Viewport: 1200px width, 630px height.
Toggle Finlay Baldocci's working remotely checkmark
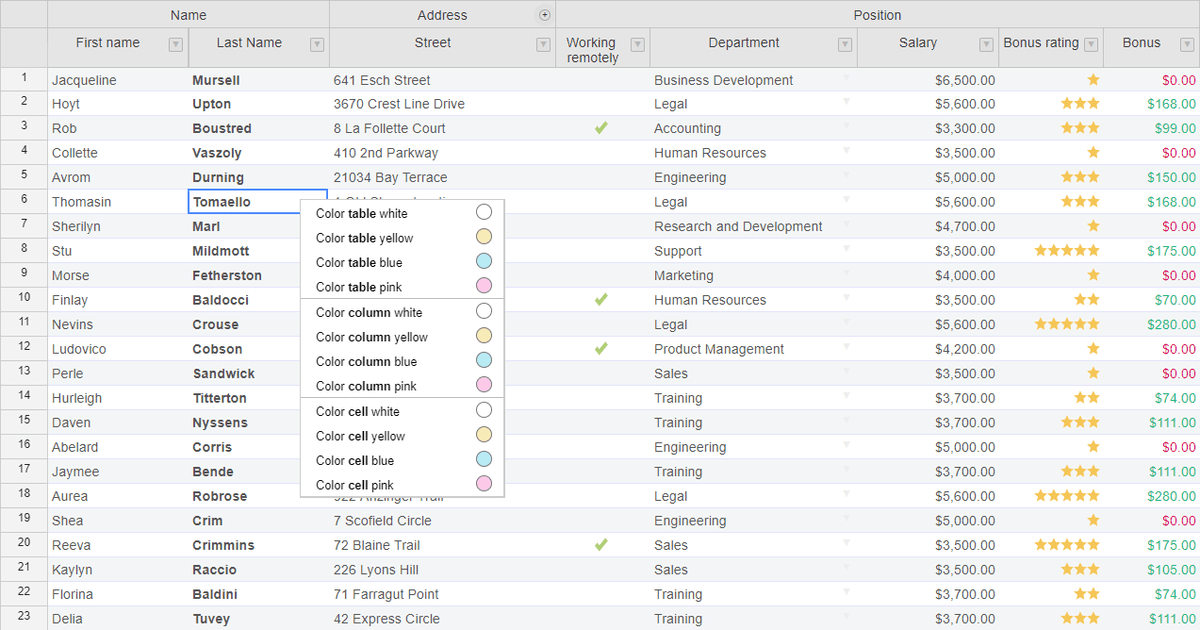point(601,300)
